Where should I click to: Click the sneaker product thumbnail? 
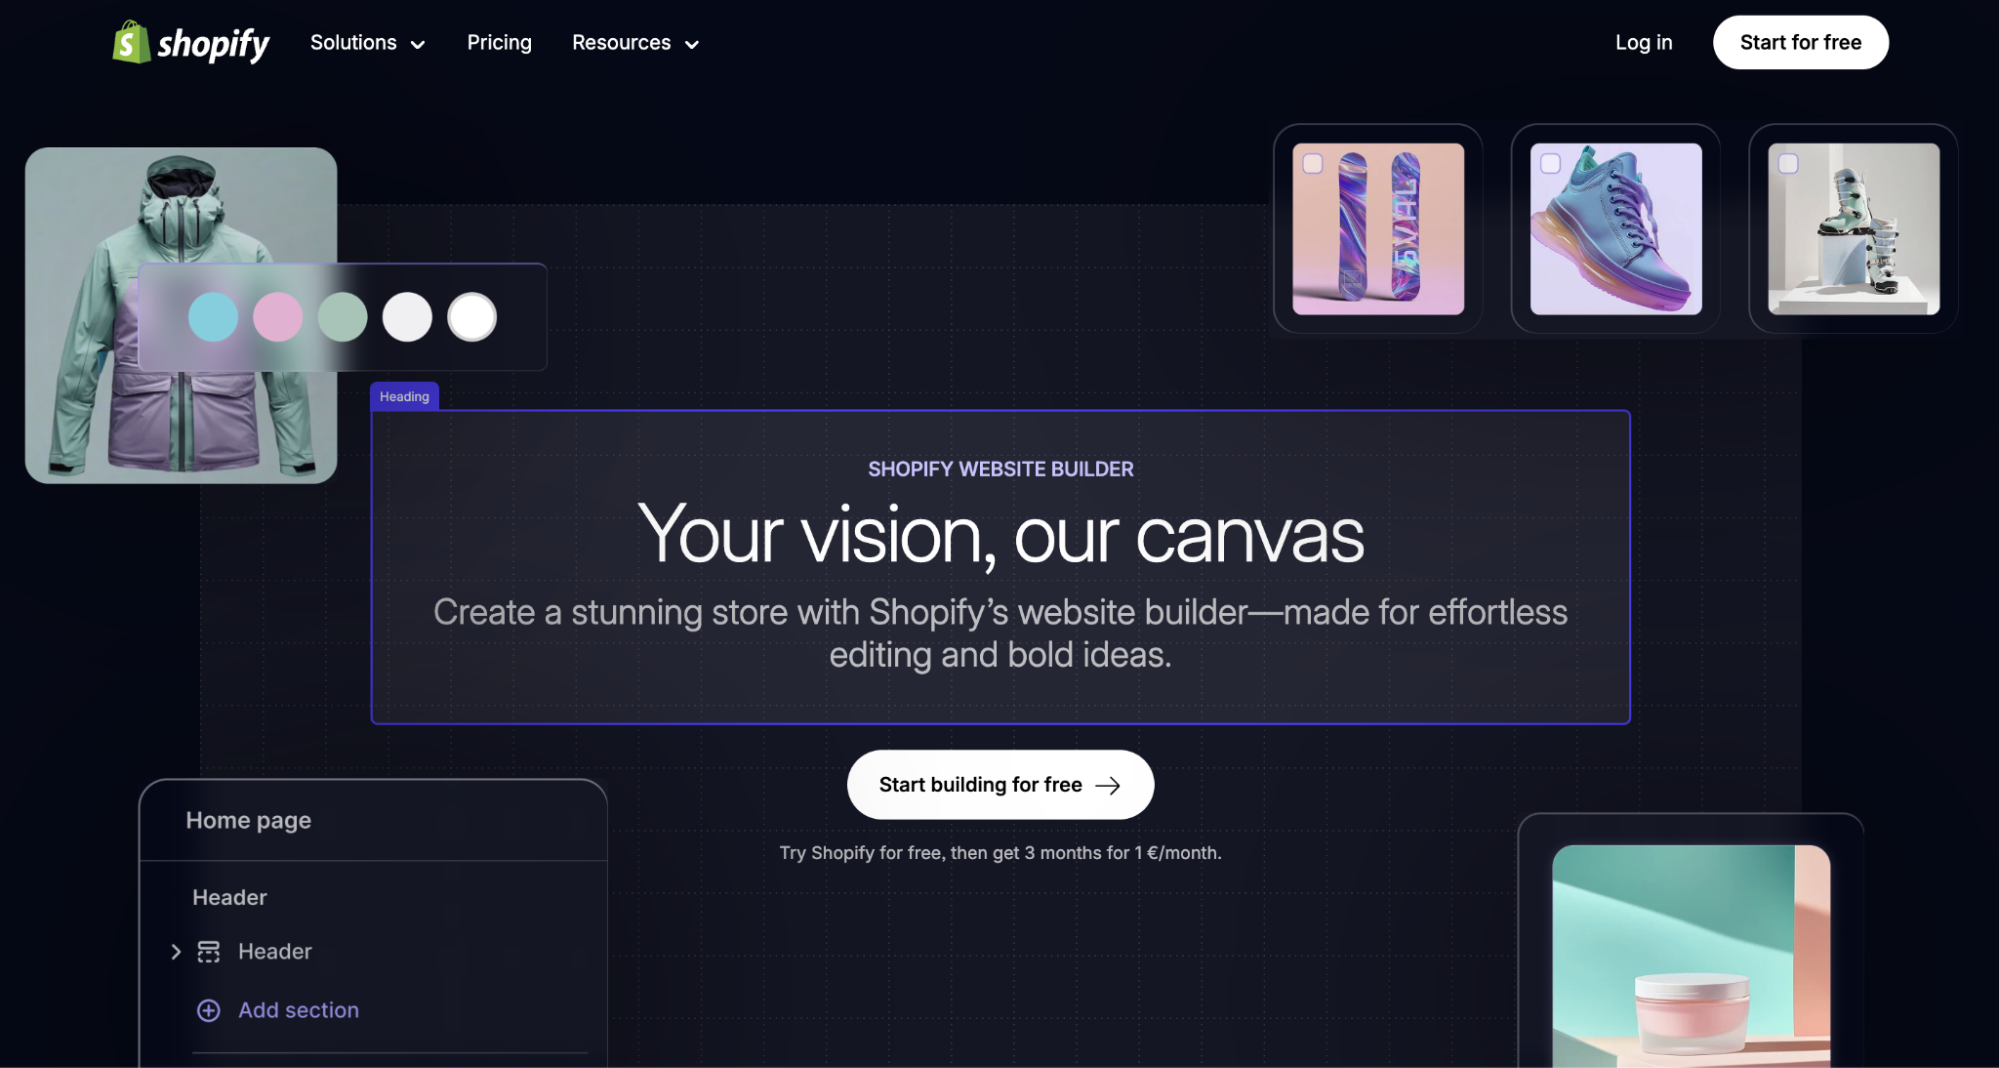pyautogui.click(x=1616, y=229)
